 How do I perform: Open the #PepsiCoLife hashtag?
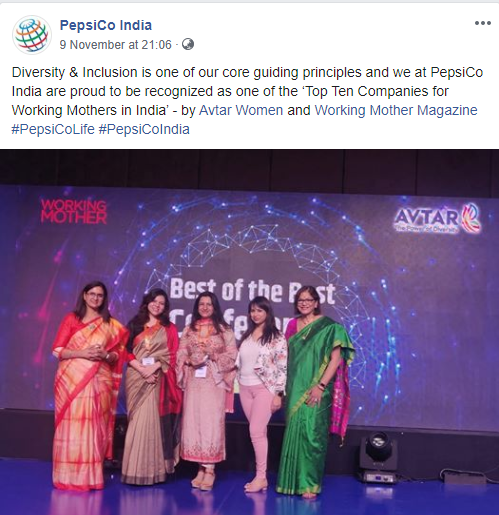[53, 129]
